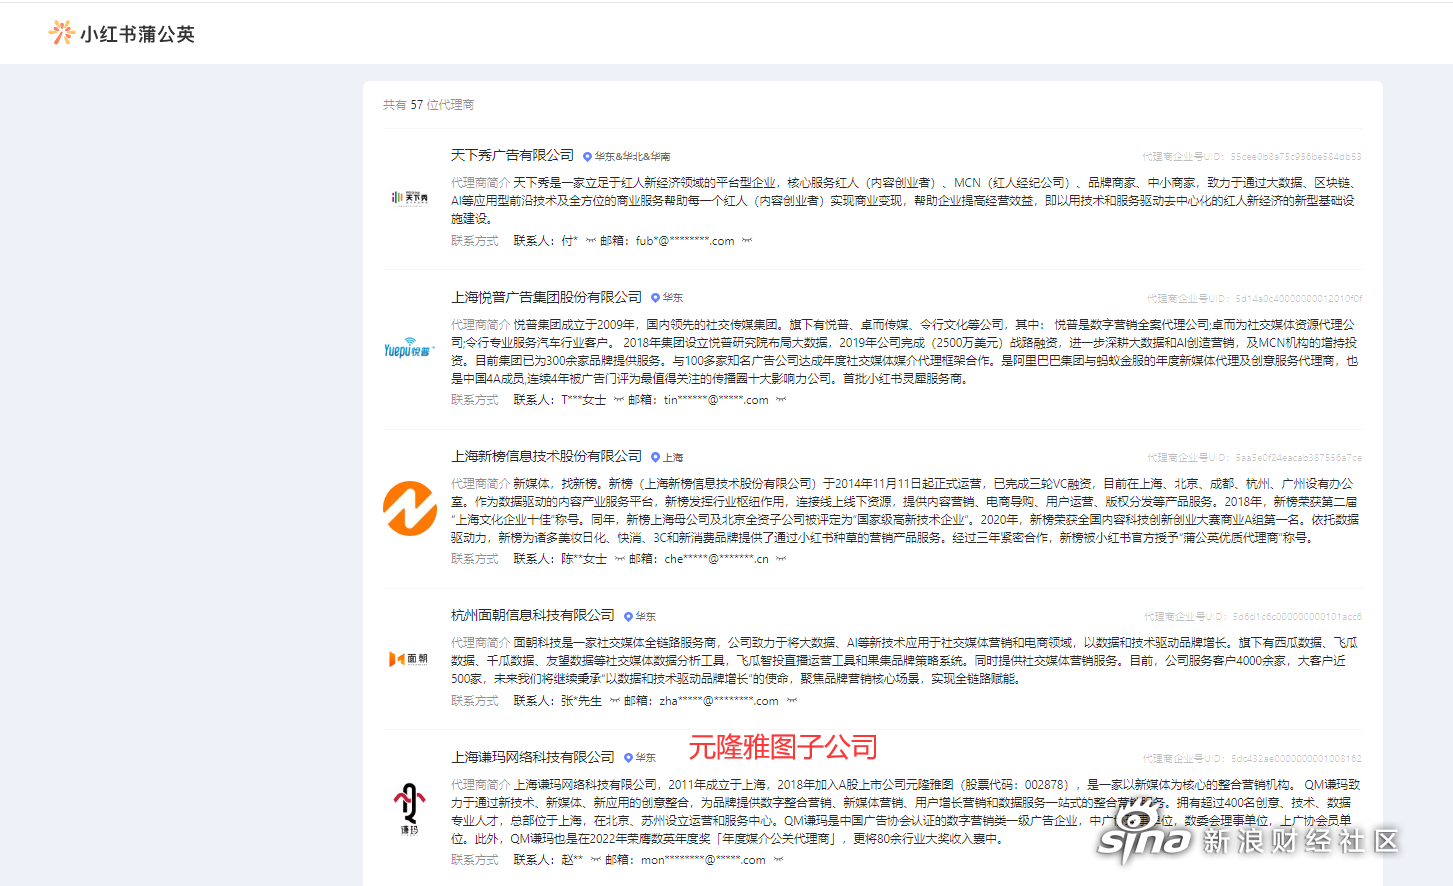Click 联系人:陈**女士 contact text

(560, 559)
